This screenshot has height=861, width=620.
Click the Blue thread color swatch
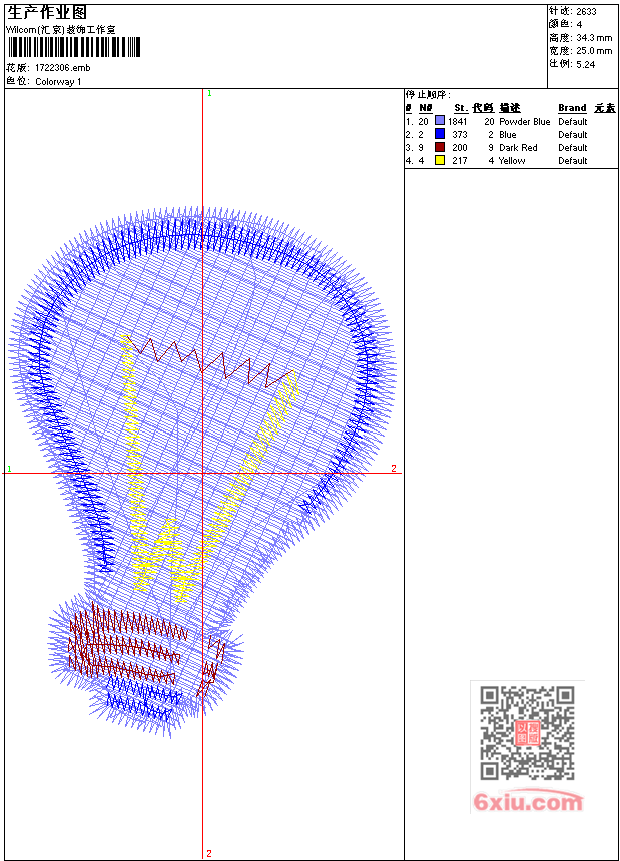[440, 134]
